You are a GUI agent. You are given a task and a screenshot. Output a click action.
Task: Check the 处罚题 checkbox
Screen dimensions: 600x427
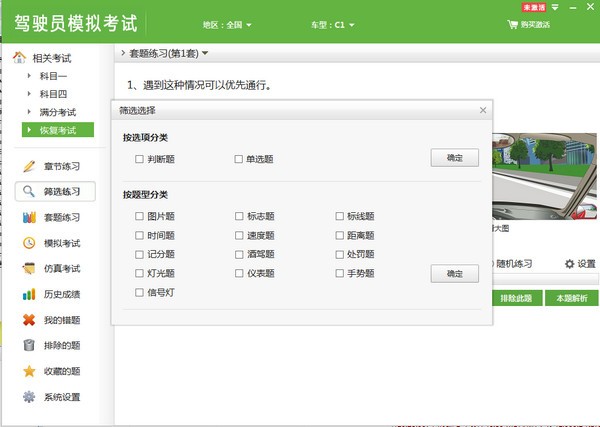339,254
